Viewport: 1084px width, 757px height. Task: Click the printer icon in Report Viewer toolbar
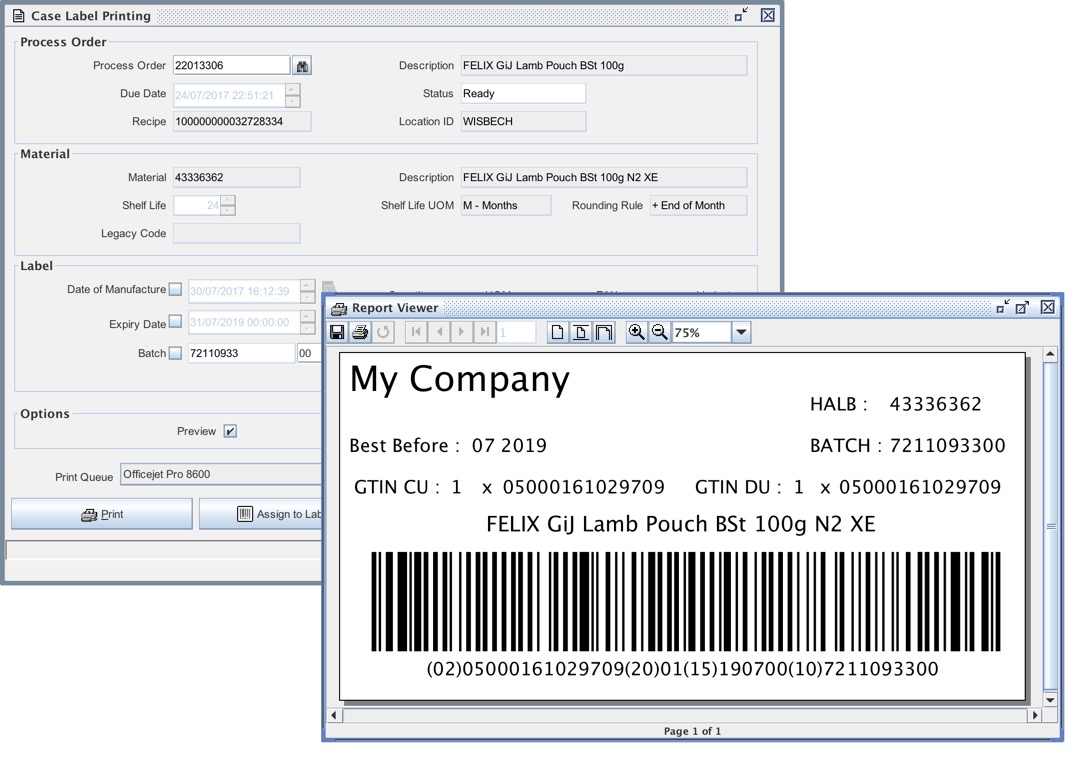pyautogui.click(x=360, y=332)
